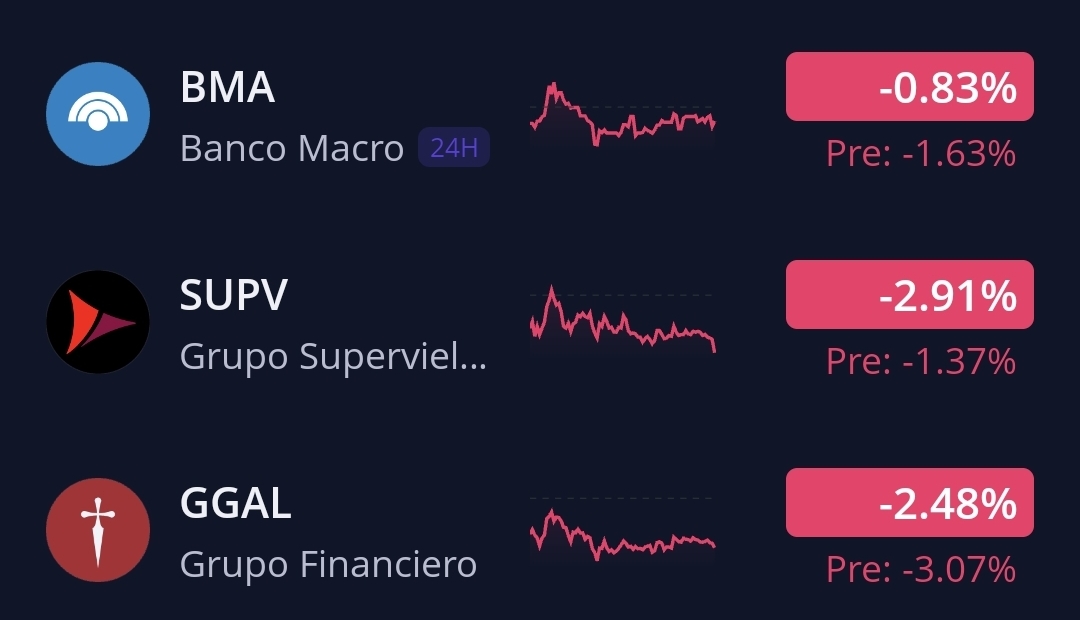Tap the Grupo Supervielle arrow logo

click(x=98, y=322)
